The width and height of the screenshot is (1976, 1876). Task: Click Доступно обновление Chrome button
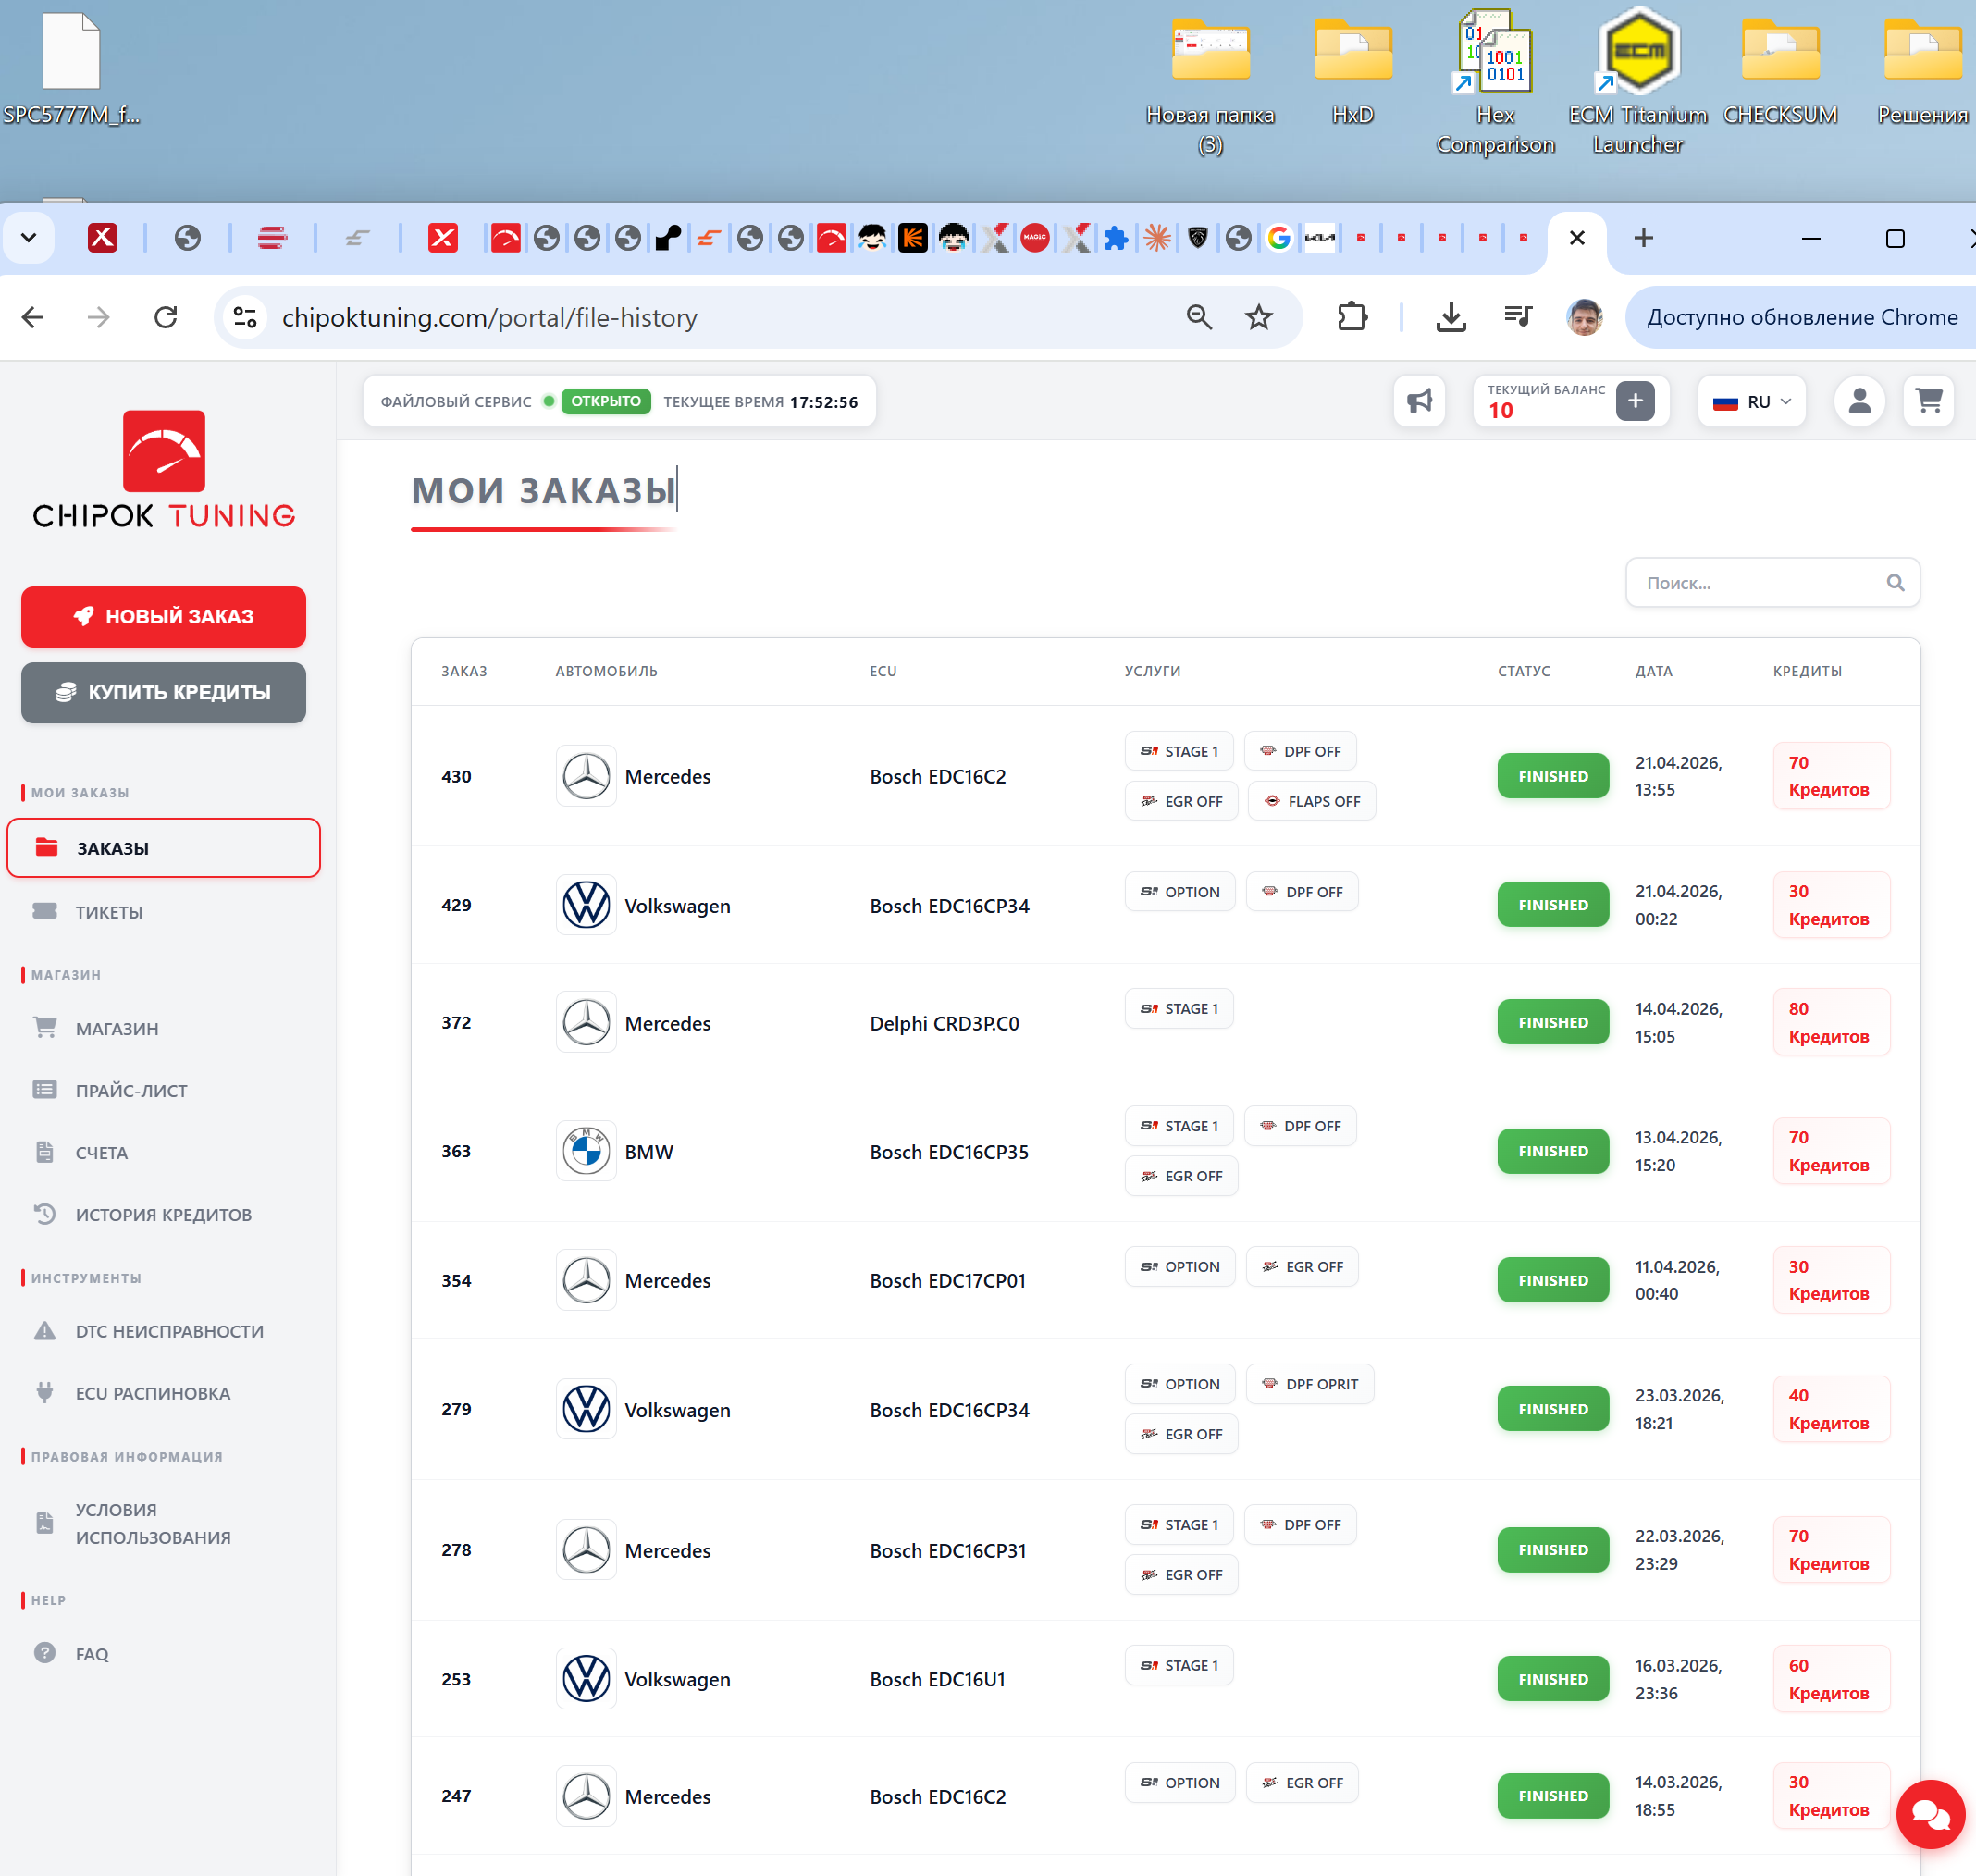[1802, 318]
